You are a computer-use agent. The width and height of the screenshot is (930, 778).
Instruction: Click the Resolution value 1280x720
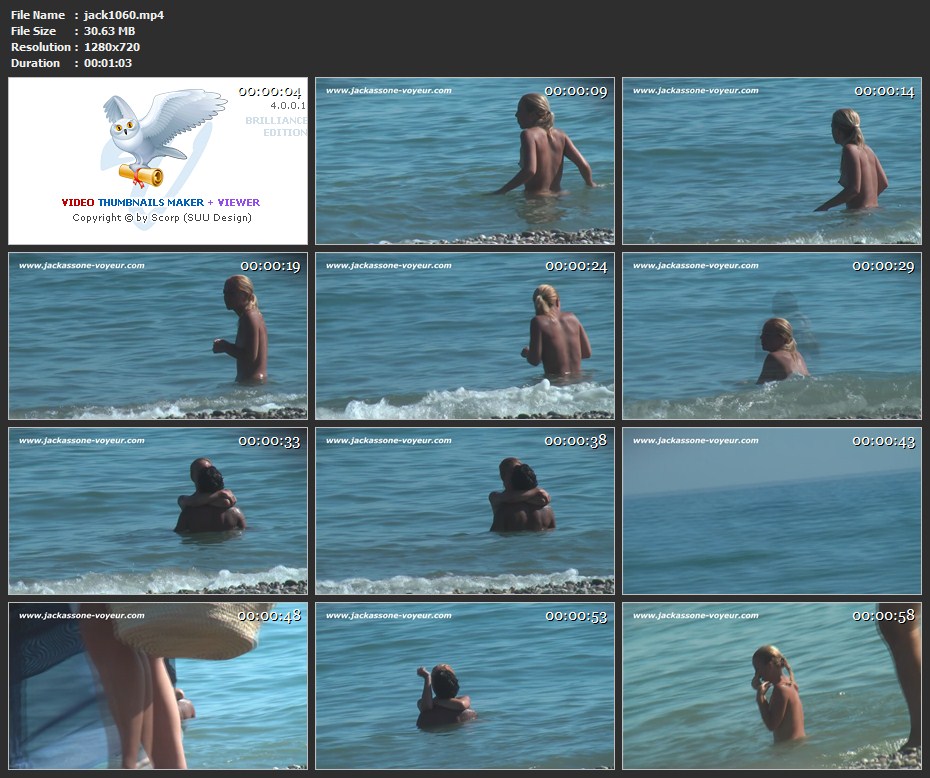click(112, 47)
